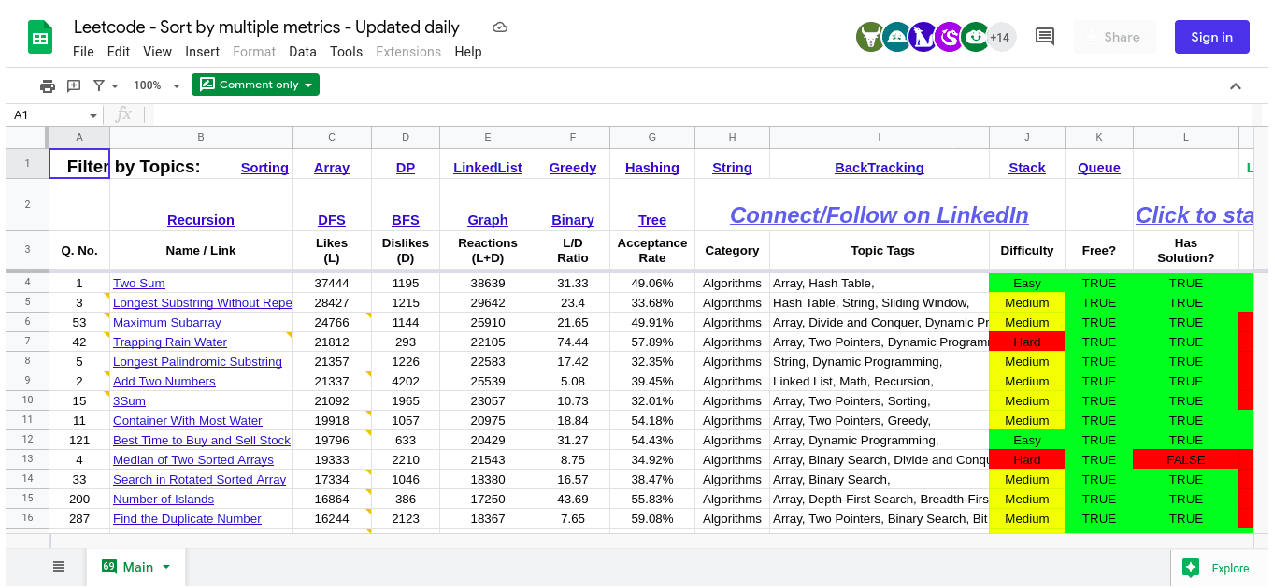View the +14 additional collaborators badge
The image size is (1275, 588).
[999, 38]
